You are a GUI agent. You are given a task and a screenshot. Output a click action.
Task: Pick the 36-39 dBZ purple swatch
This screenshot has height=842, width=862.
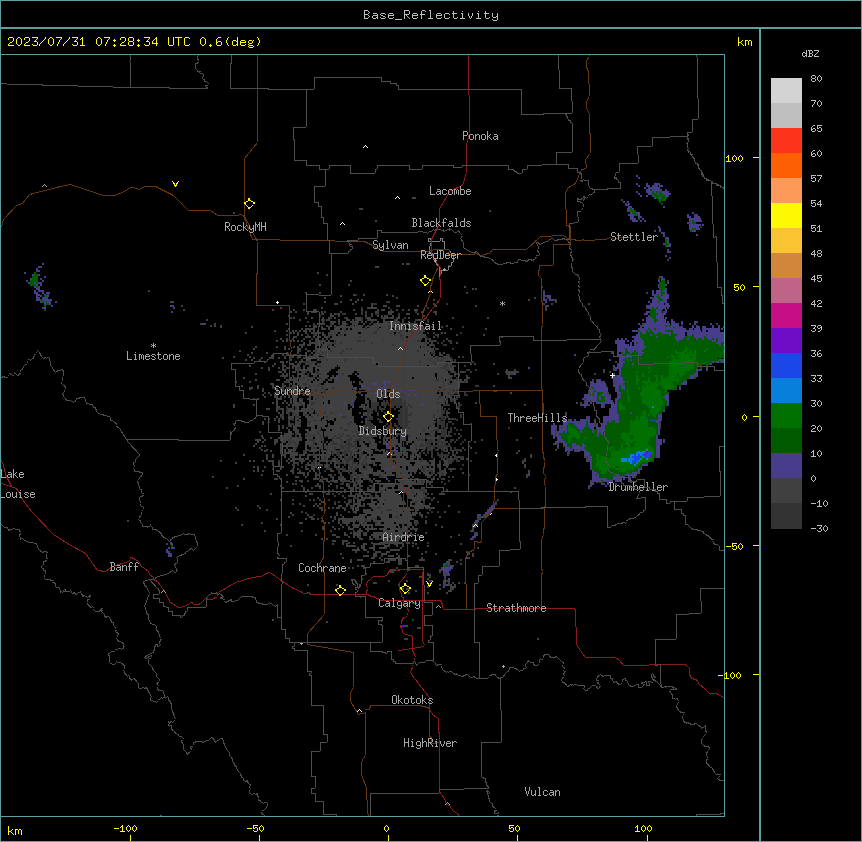coord(786,341)
